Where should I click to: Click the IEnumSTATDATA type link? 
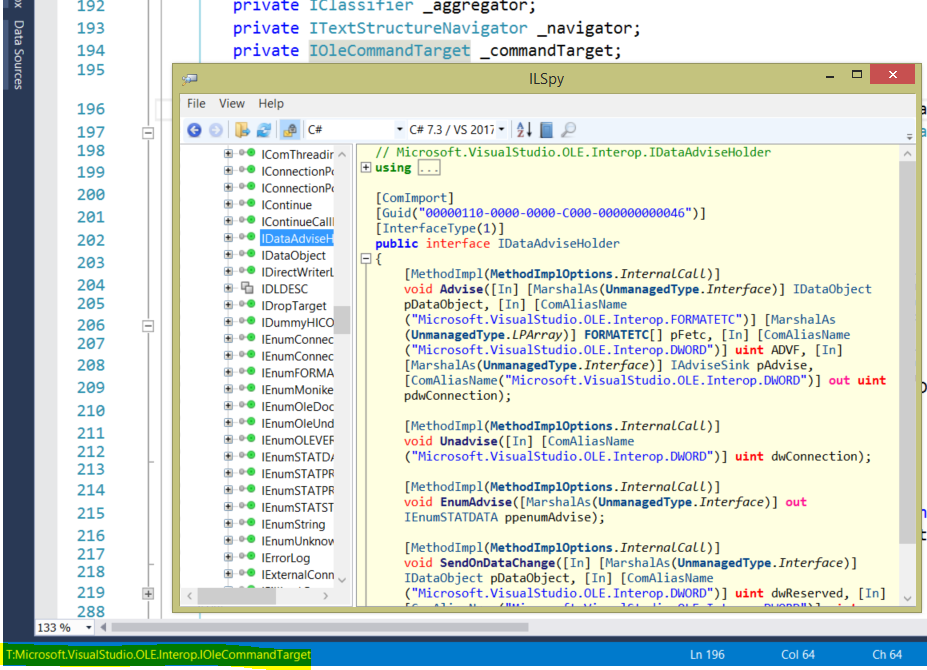(x=450, y=517)
